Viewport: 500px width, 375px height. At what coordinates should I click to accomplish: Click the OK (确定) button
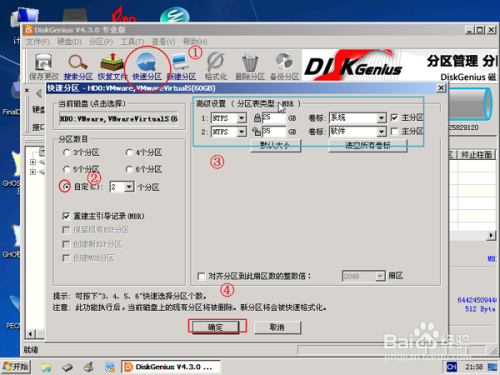pyautogui.click(x=215, y=327)
